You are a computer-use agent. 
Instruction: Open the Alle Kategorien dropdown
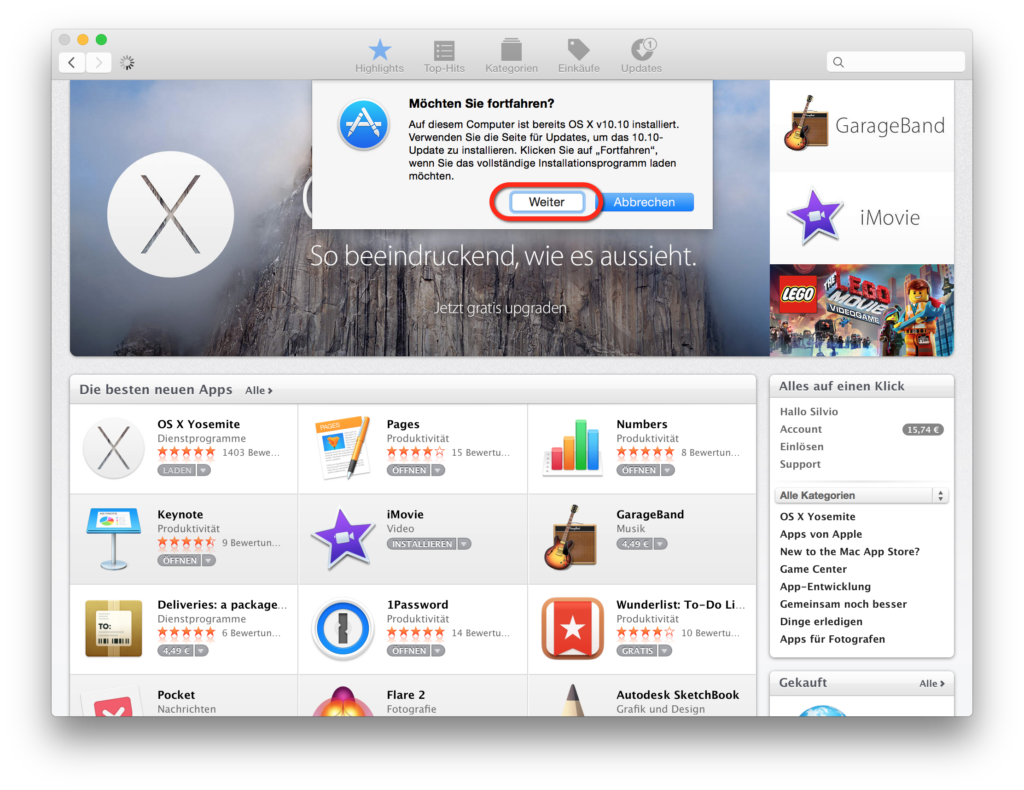[861, 496]
